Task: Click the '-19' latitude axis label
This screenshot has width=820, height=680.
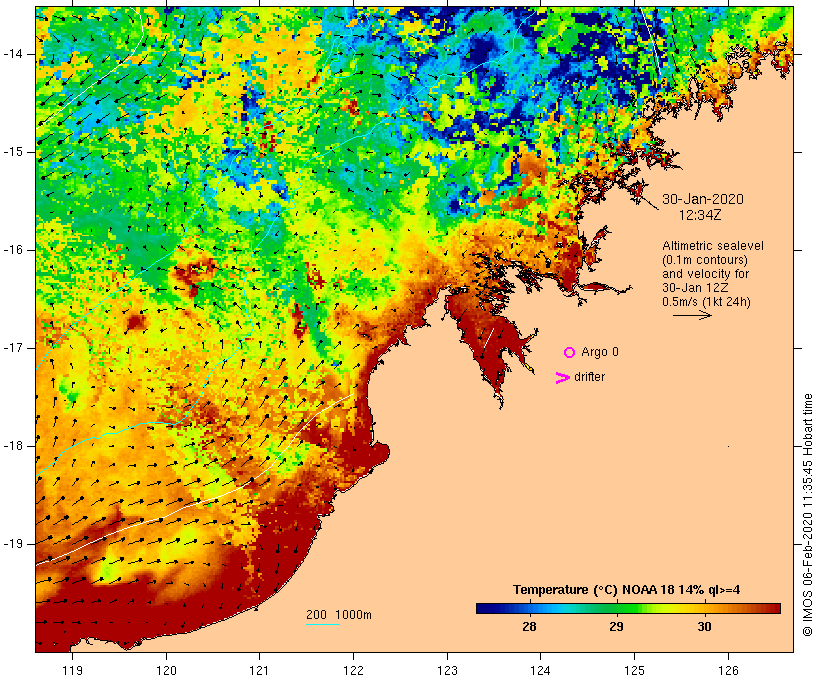Action: [13, 544]
